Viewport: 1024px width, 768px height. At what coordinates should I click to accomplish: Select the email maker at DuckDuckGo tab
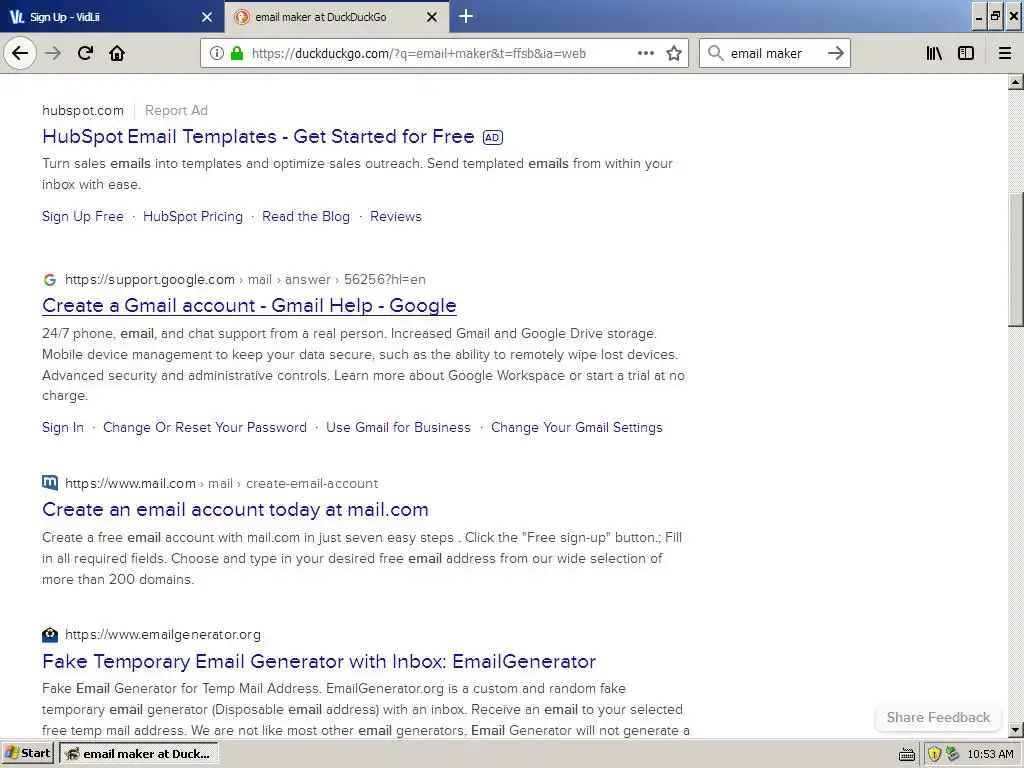point(337,17)
